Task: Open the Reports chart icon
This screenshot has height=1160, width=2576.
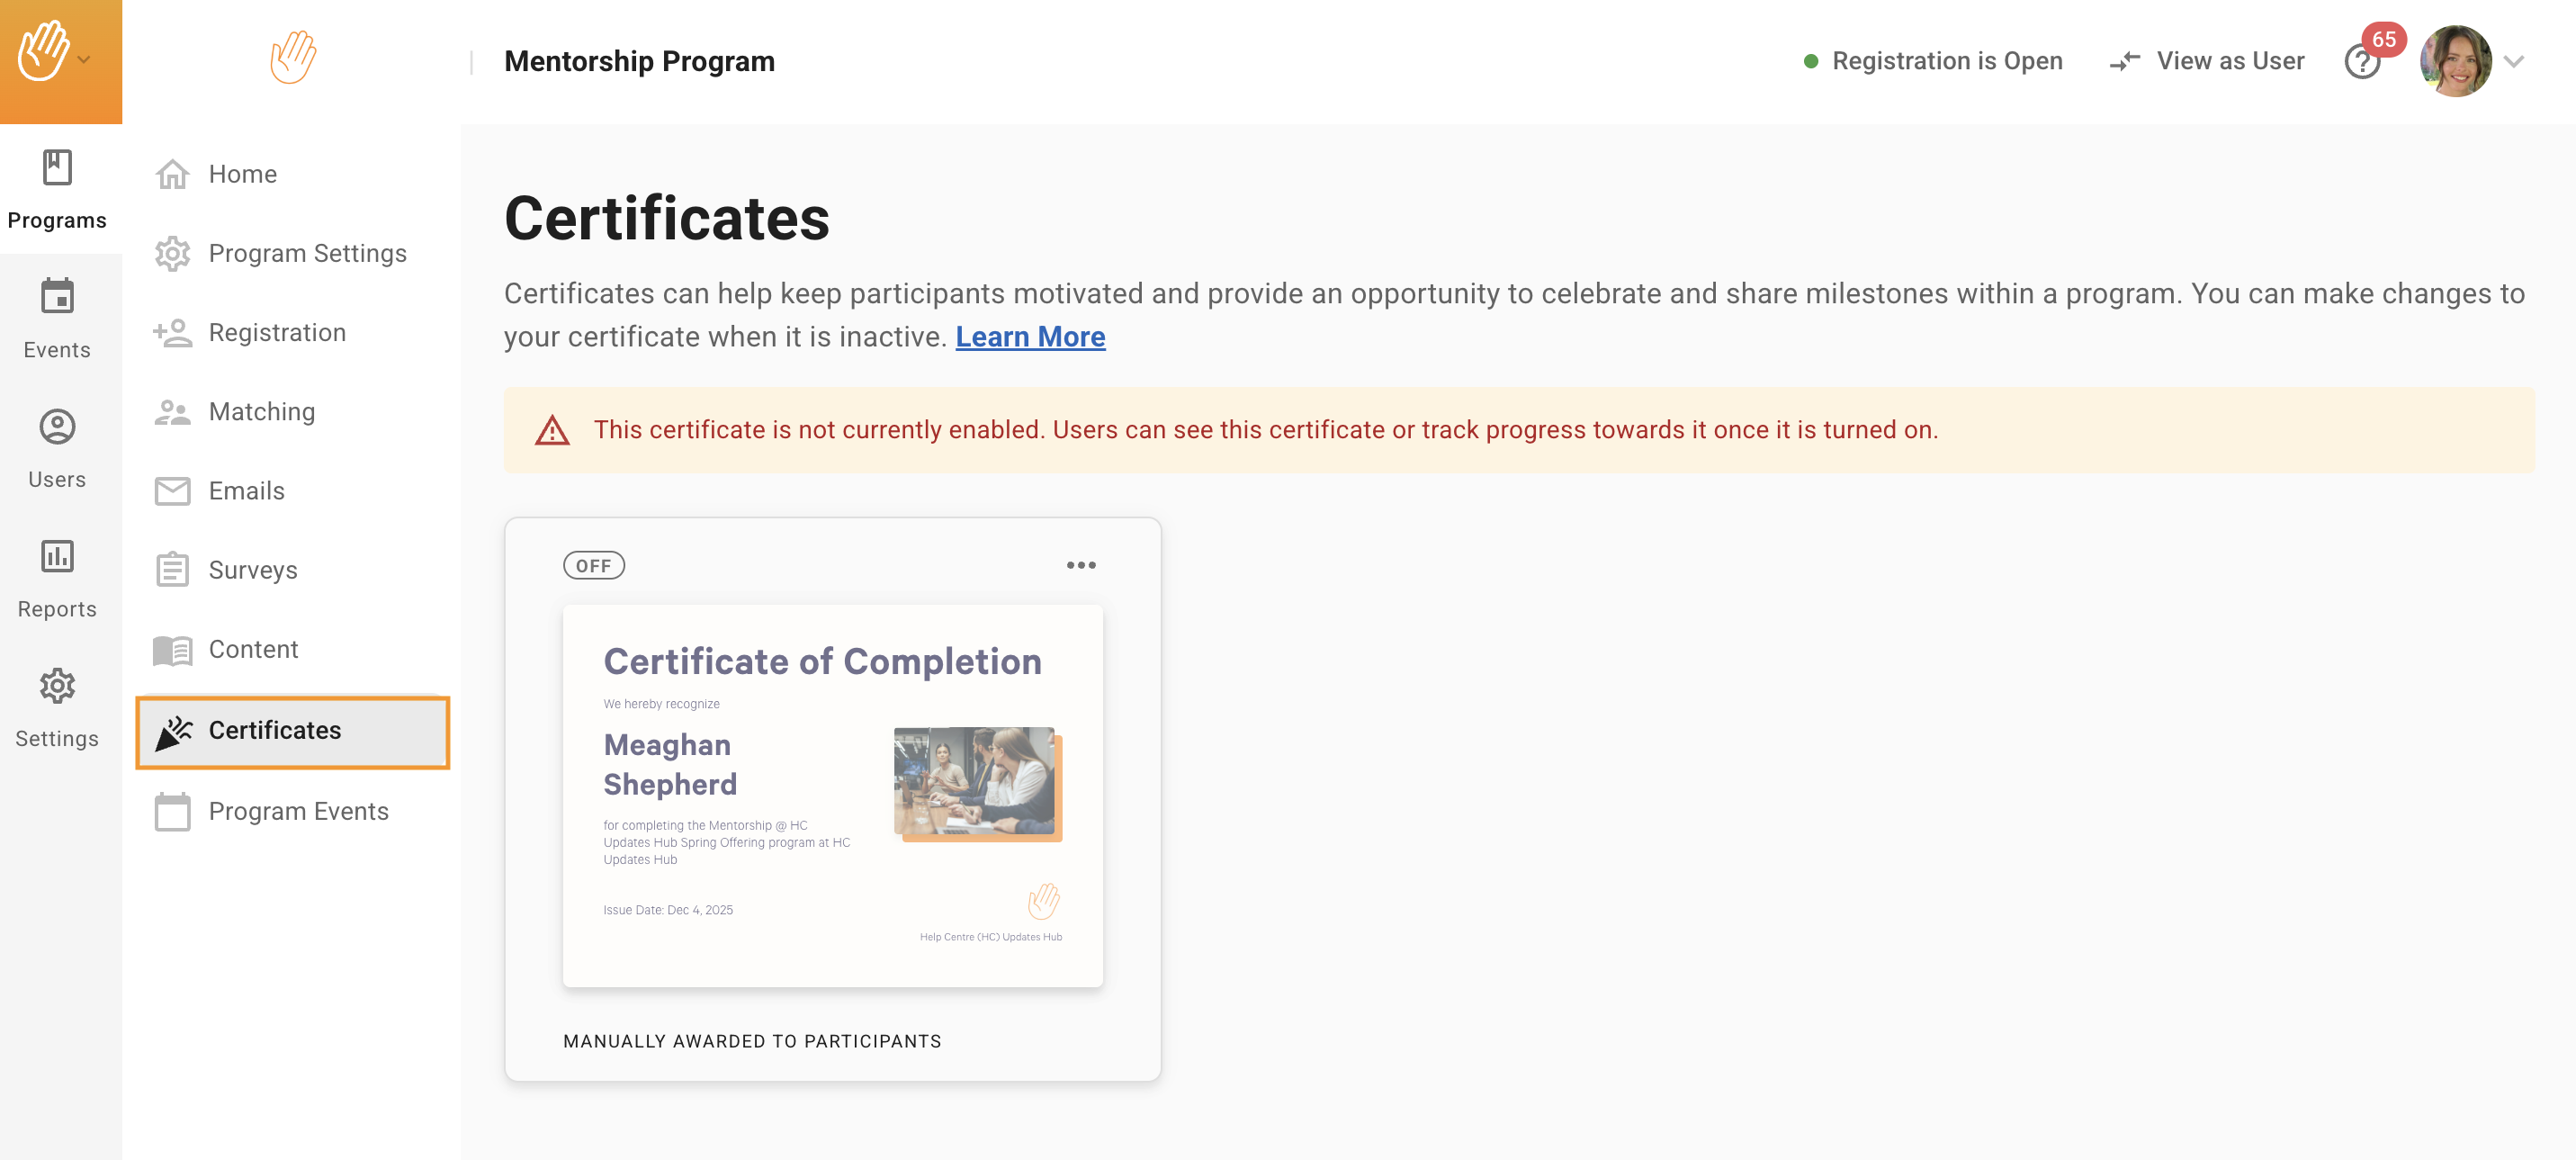Action: pos(57,556)
